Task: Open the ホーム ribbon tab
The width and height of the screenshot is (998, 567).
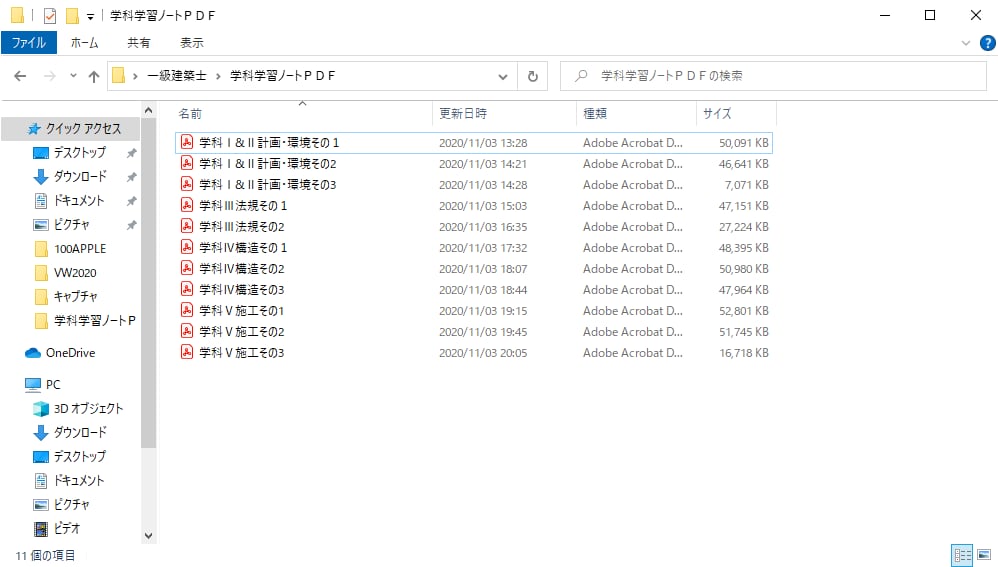Action: pyautogui.click(x=85, y=43)
